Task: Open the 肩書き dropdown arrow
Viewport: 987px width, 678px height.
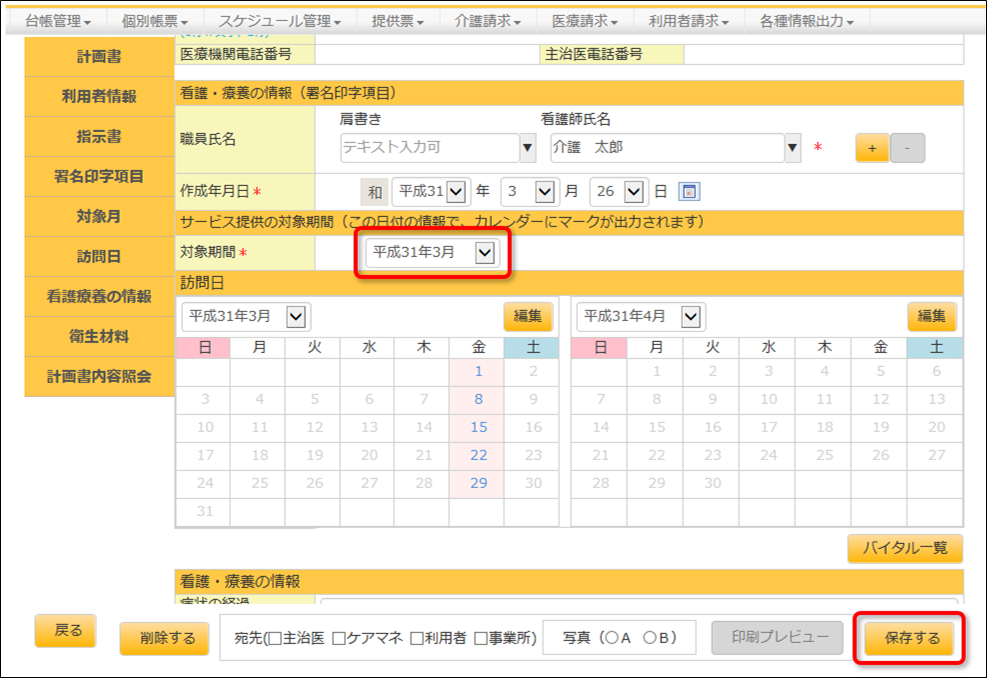Action: tap(527, 148)
